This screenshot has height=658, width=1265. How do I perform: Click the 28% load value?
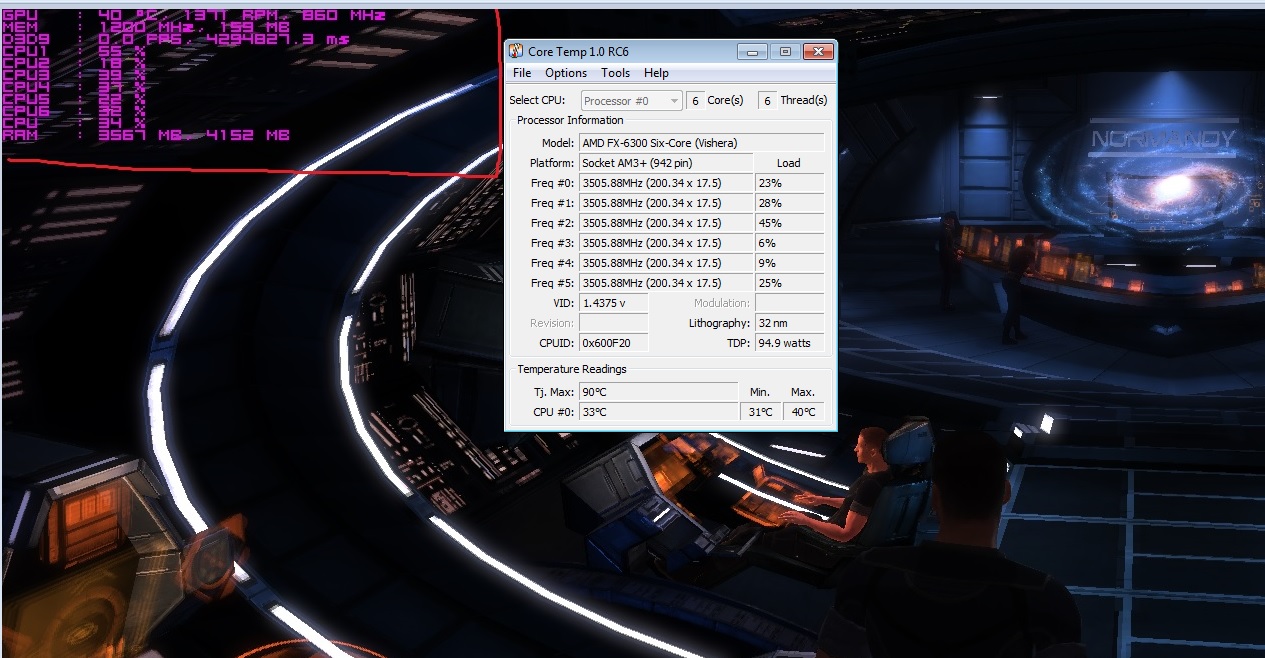(x=789, y=203)
